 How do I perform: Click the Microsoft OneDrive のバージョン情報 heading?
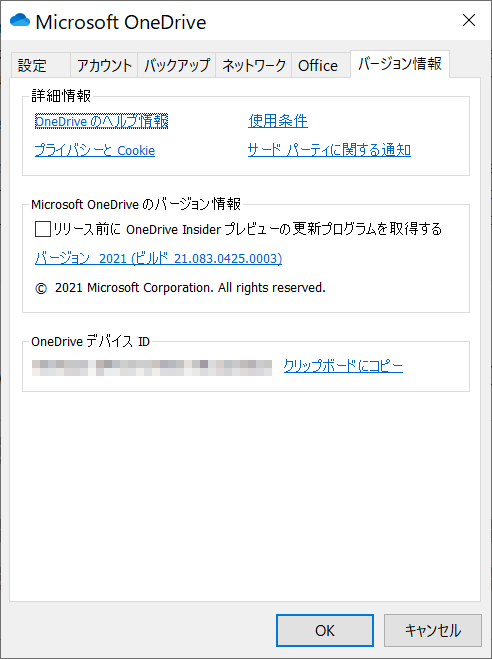(136, 204)
